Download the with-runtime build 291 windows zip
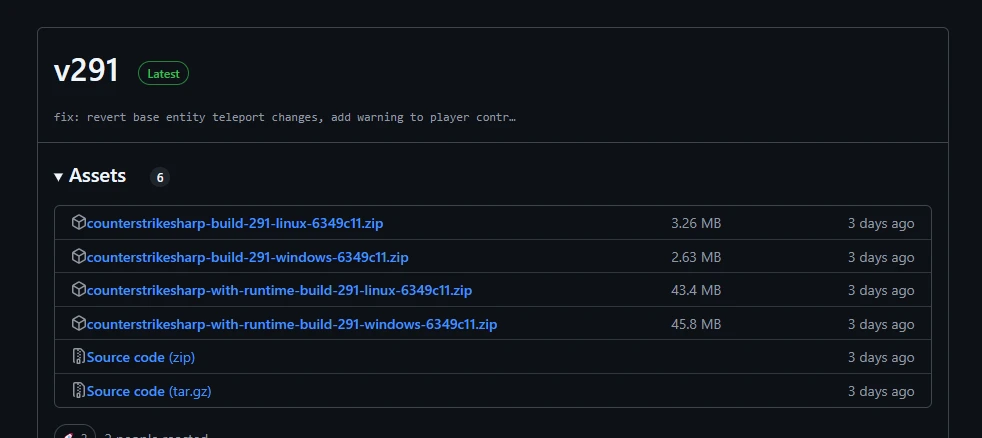 point(292,324)
